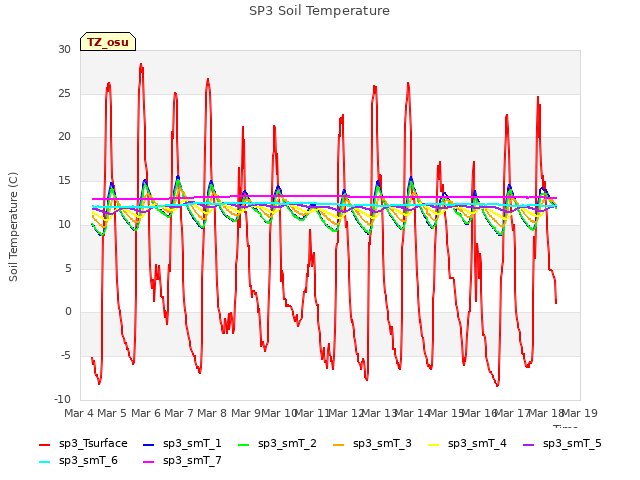Click the sp3_smT_1 blue legend swatch

click(149, 444)
